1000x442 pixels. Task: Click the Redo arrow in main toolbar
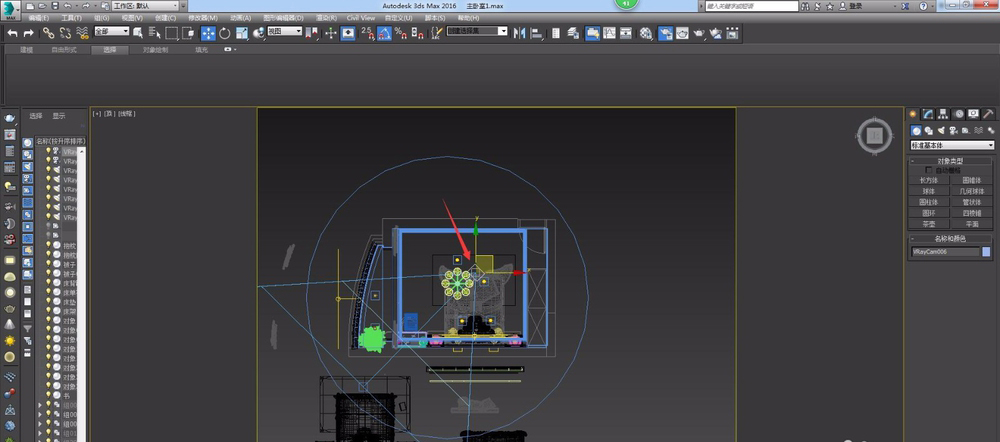pos(29,33)
